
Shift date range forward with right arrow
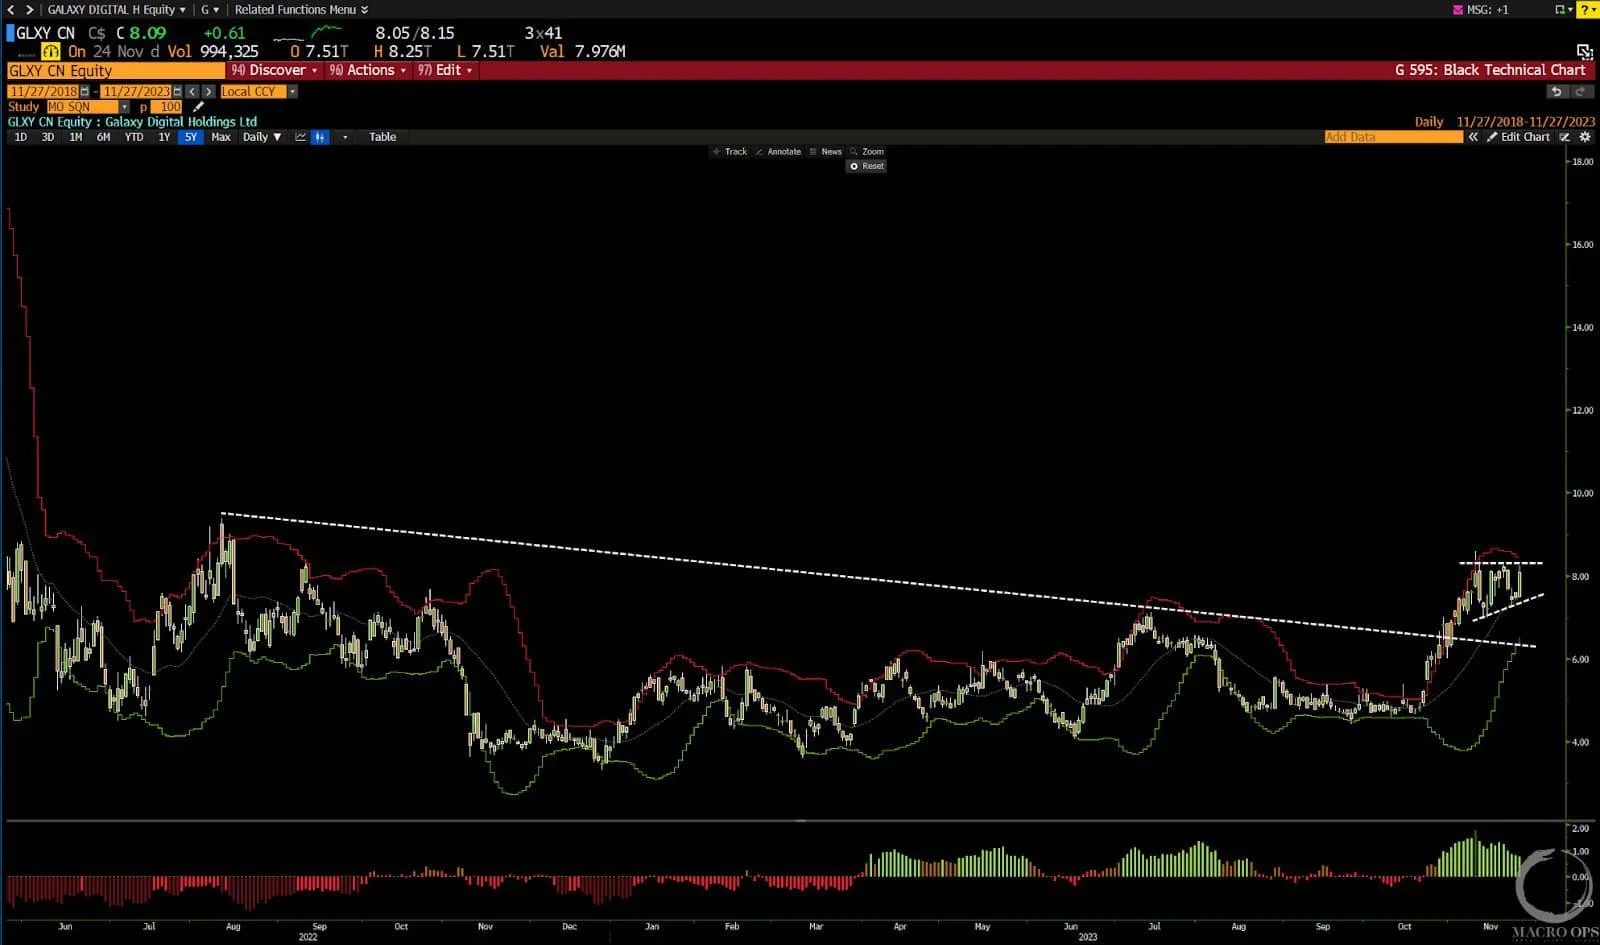[x=208, y=91]
